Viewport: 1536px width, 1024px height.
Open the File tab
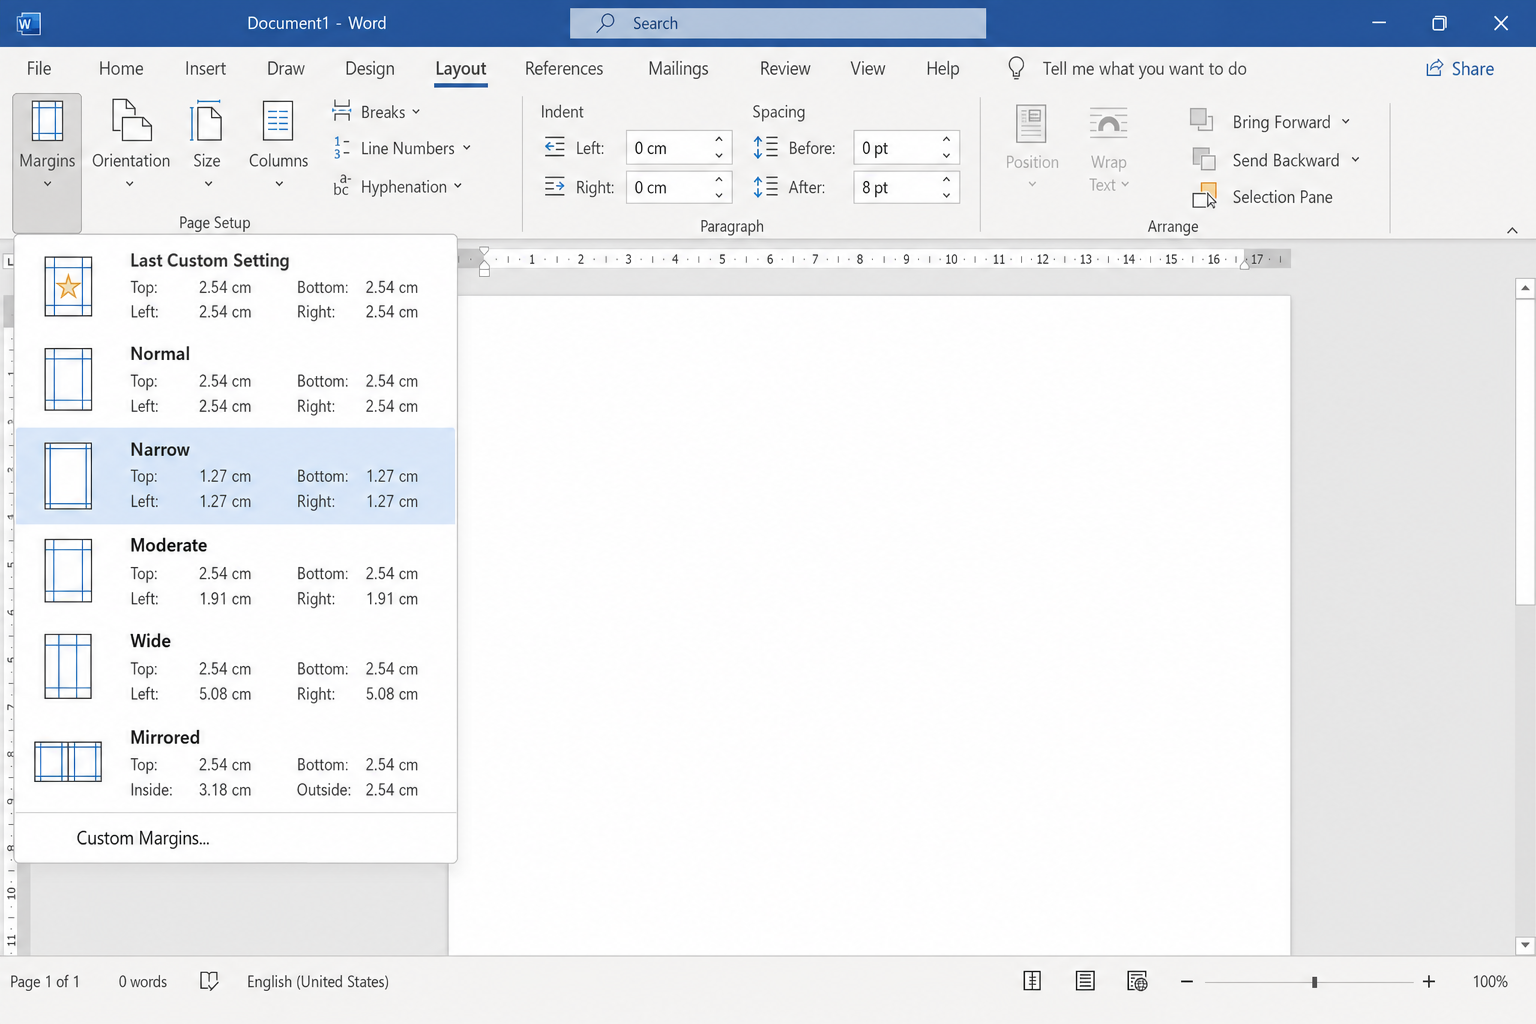click(39, 68)
